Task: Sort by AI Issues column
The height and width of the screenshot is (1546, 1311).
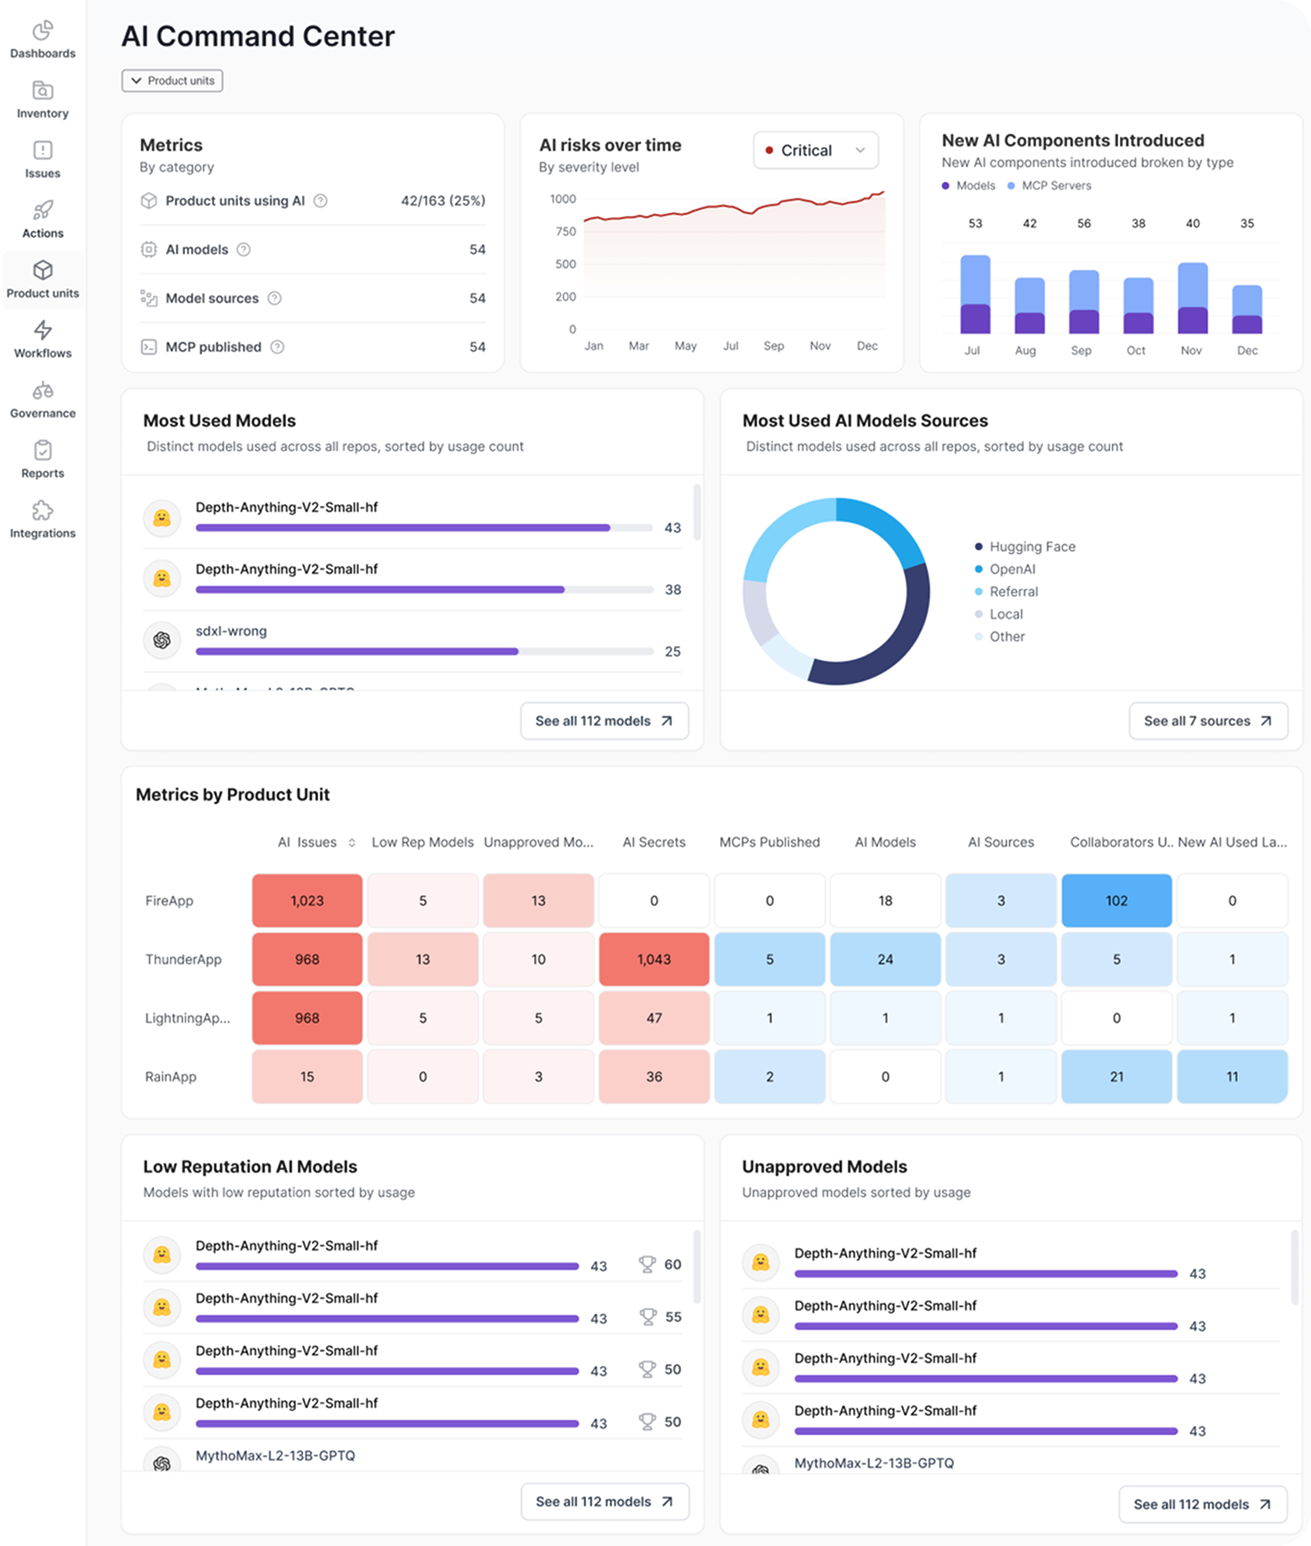Action: pos(351,843)
